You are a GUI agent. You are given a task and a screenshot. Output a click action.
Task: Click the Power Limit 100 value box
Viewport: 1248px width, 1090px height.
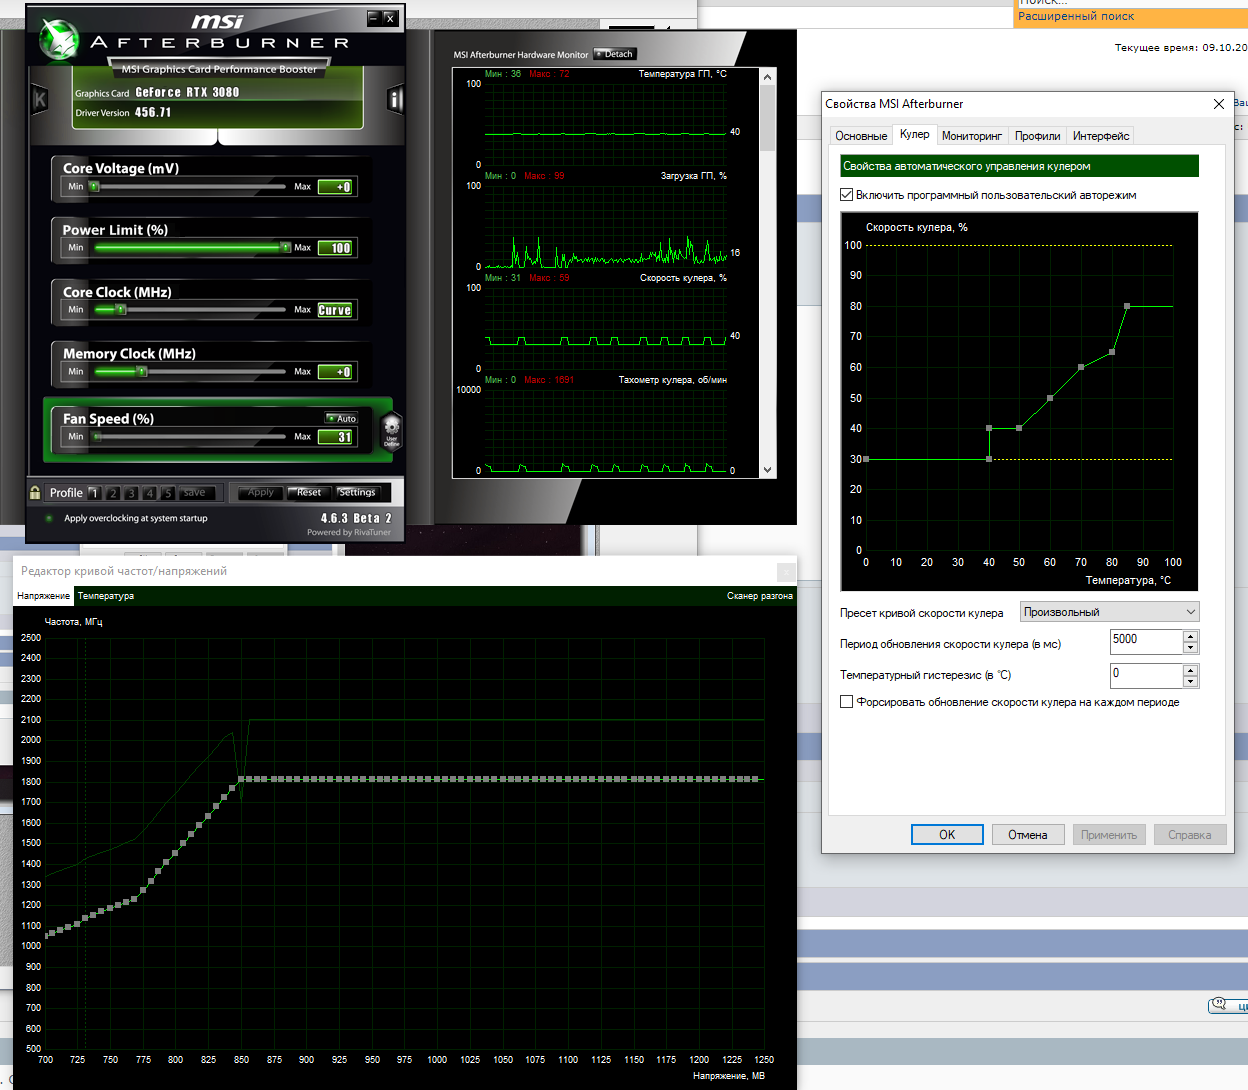335,248
